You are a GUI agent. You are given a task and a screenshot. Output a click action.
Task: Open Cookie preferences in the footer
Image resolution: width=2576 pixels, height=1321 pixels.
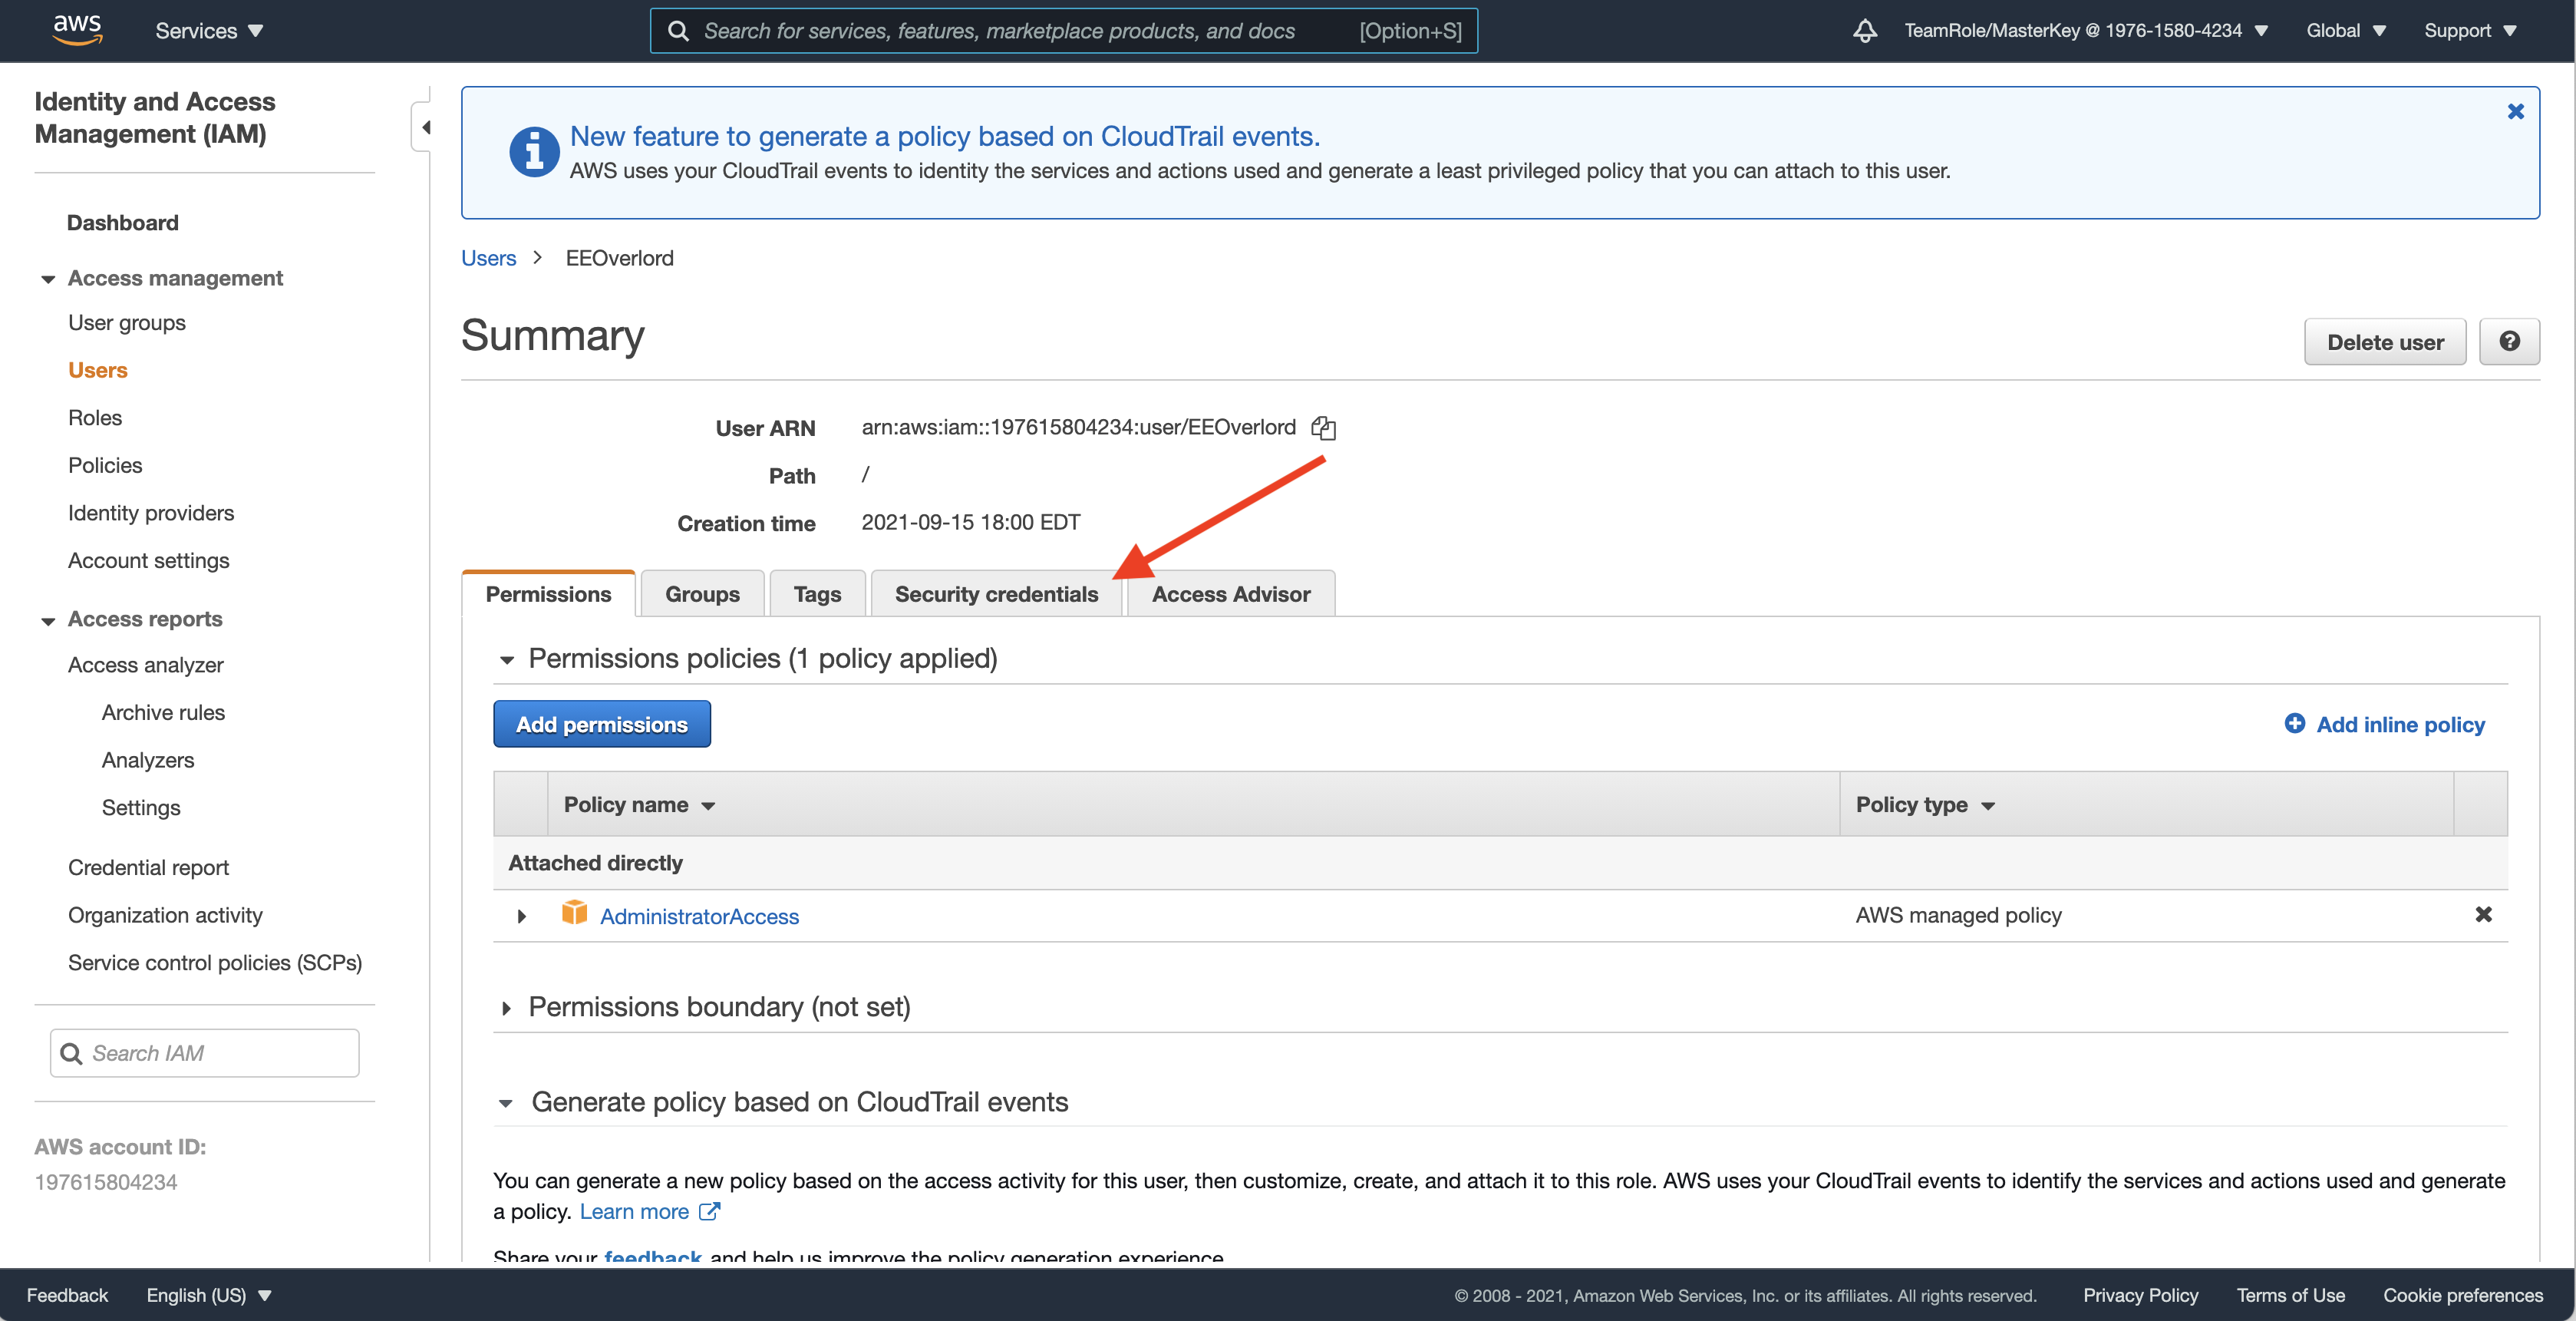(2462, 1295)
